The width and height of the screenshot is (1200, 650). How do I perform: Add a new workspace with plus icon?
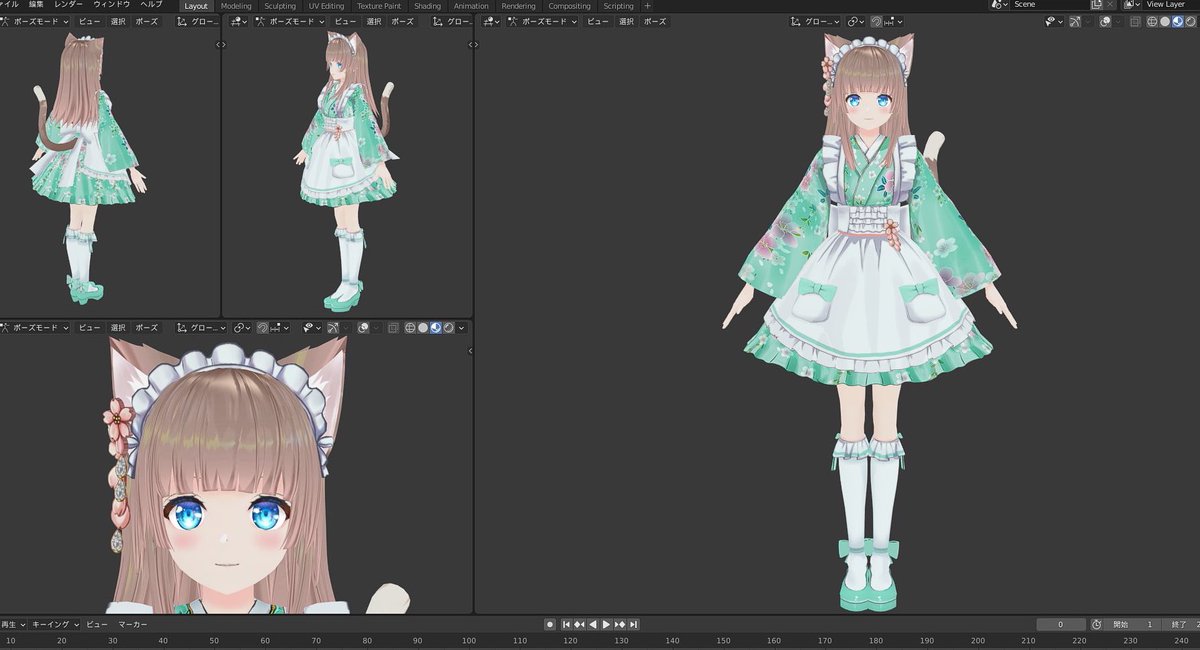click(x=647, y=6)
